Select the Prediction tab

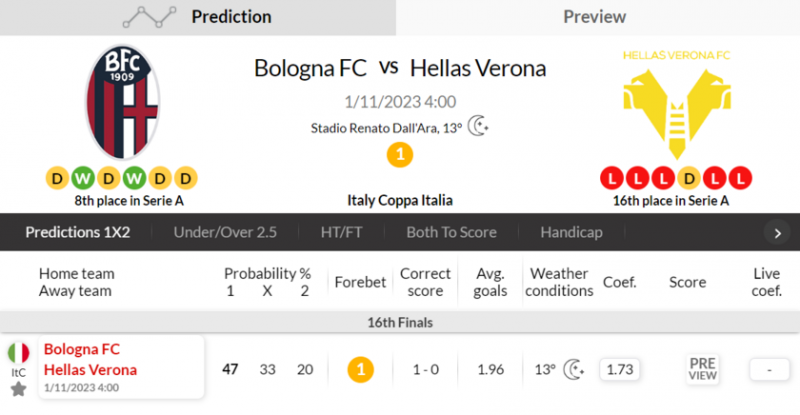198,17
